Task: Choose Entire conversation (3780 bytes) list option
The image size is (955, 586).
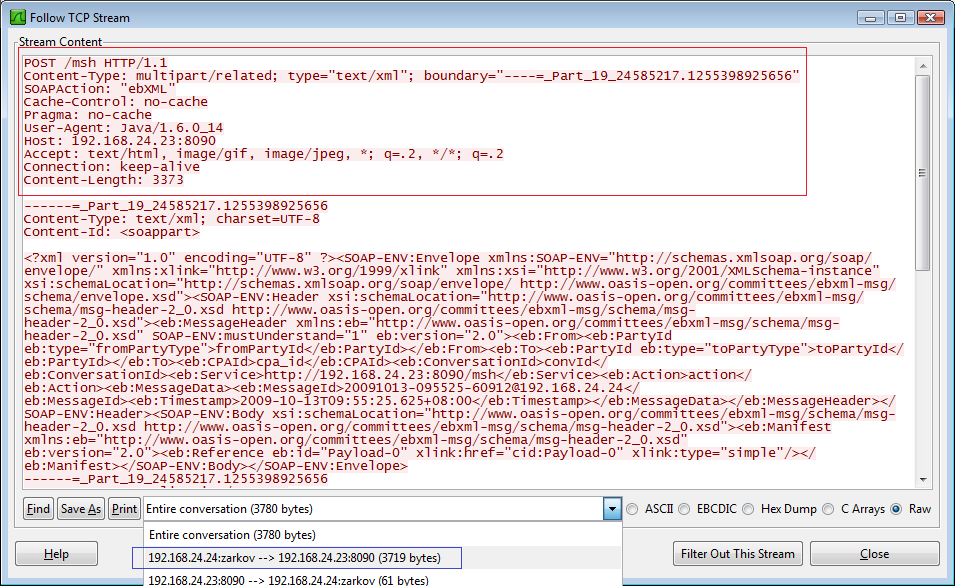Action: (231, 535)
